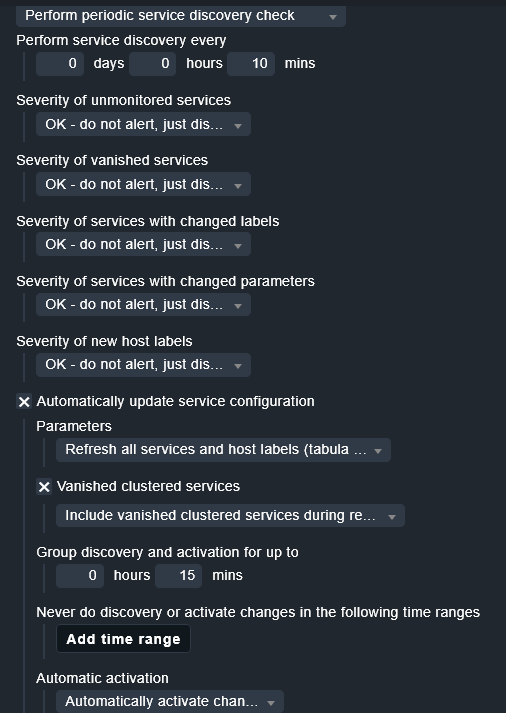Open the changed parameters severity dropdown
Screen dimensions: 506x713
[x=143, y=305]
